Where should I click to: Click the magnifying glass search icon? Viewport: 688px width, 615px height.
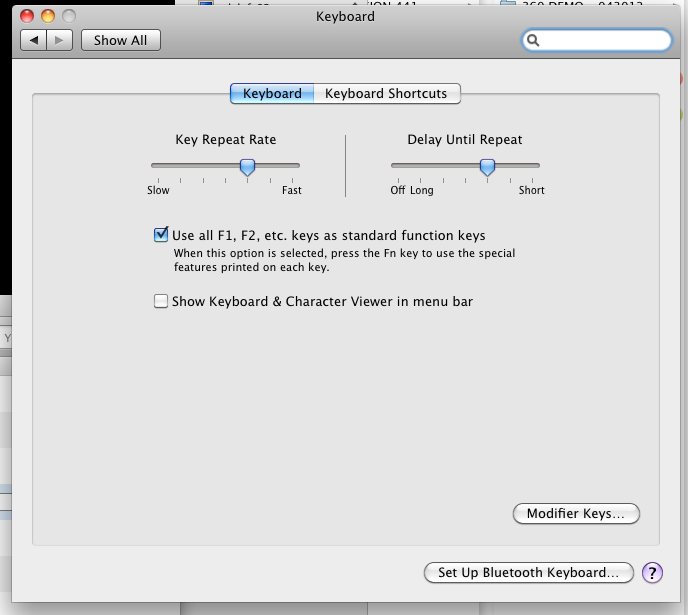point(533,40)
